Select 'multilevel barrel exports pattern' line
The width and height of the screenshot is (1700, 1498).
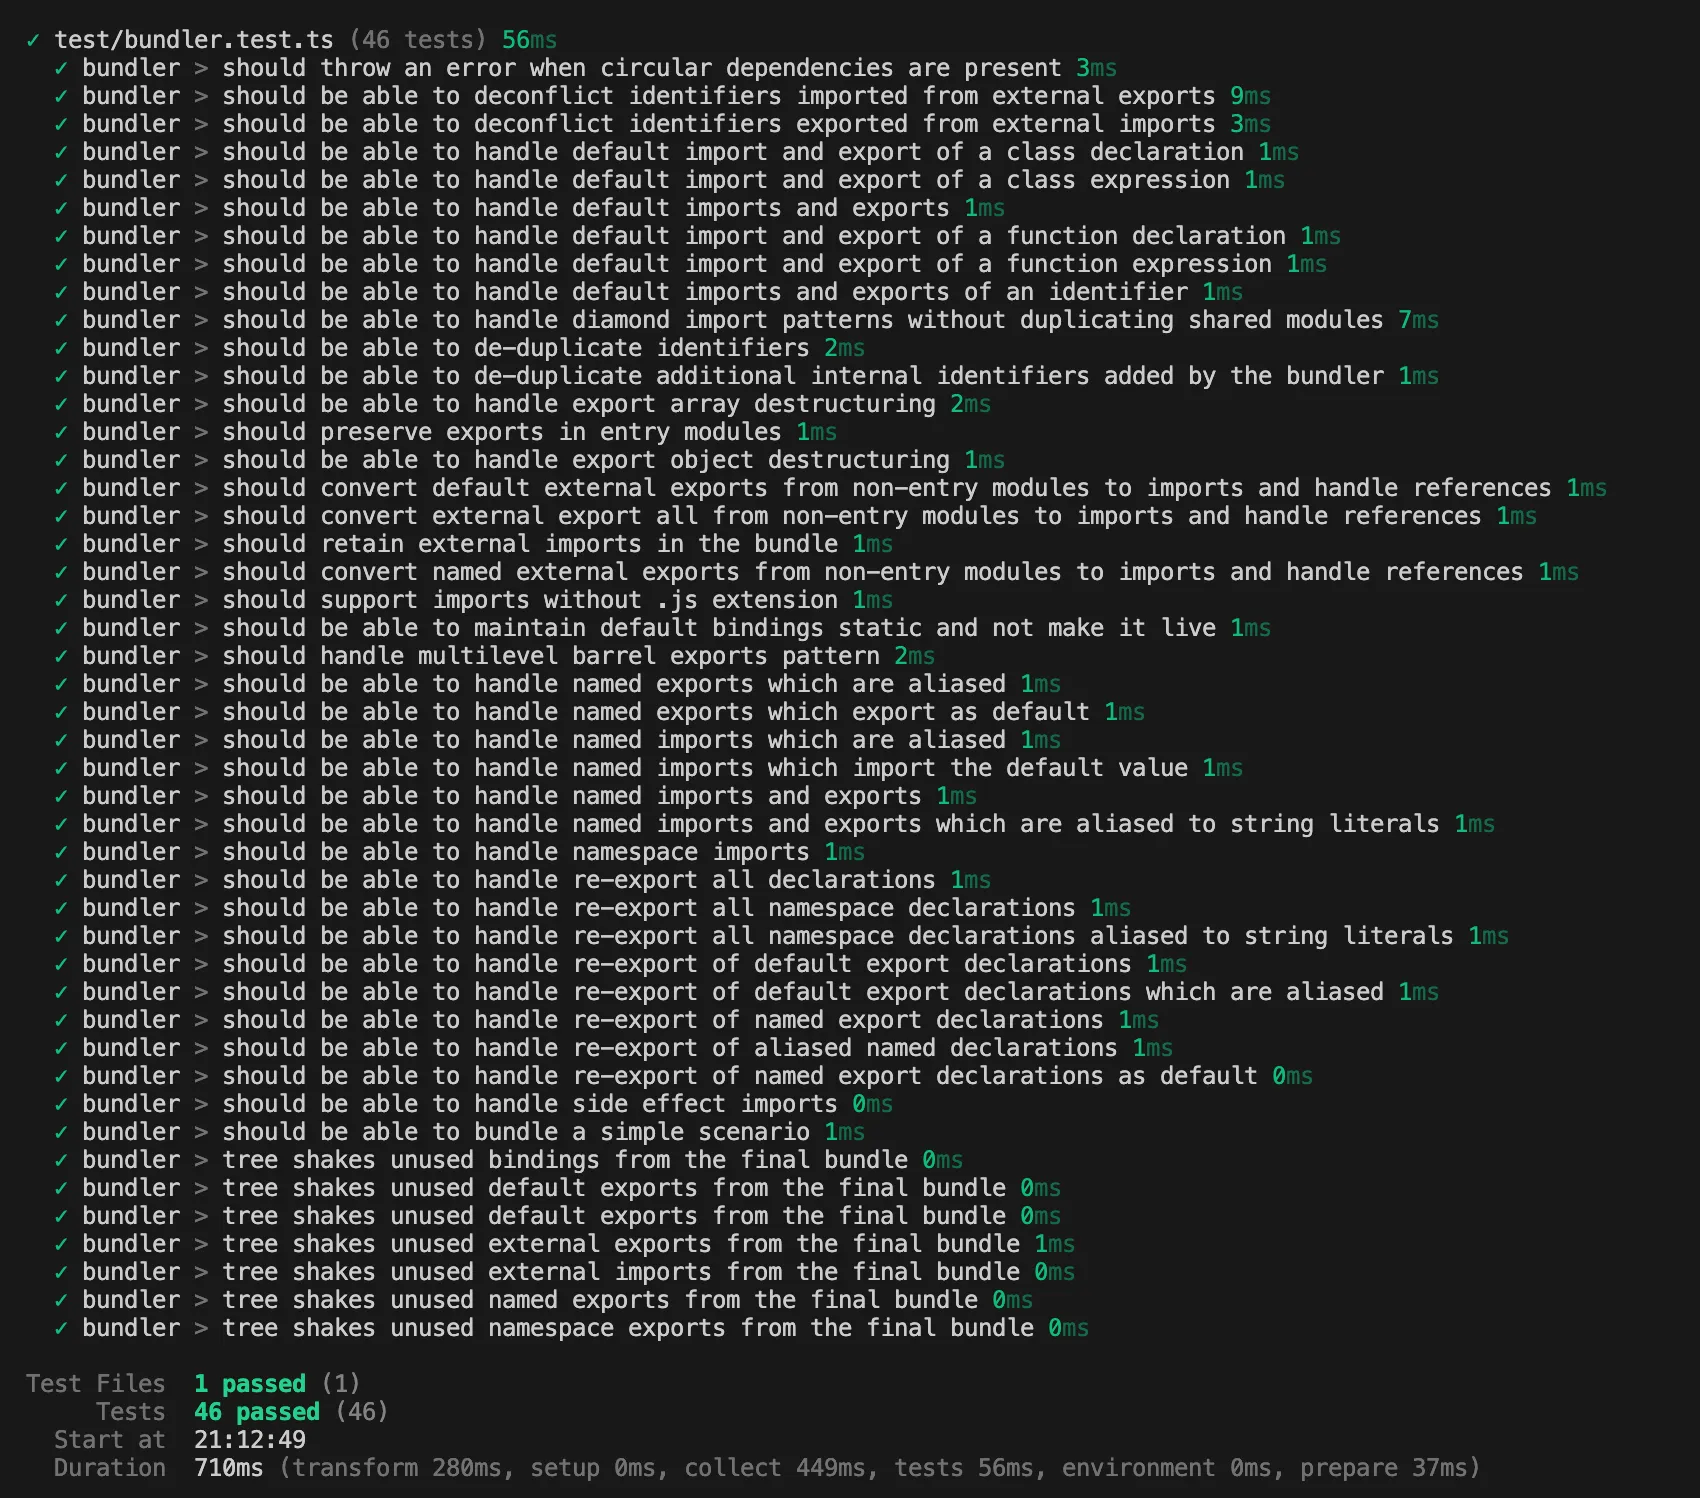coord(494,656)
